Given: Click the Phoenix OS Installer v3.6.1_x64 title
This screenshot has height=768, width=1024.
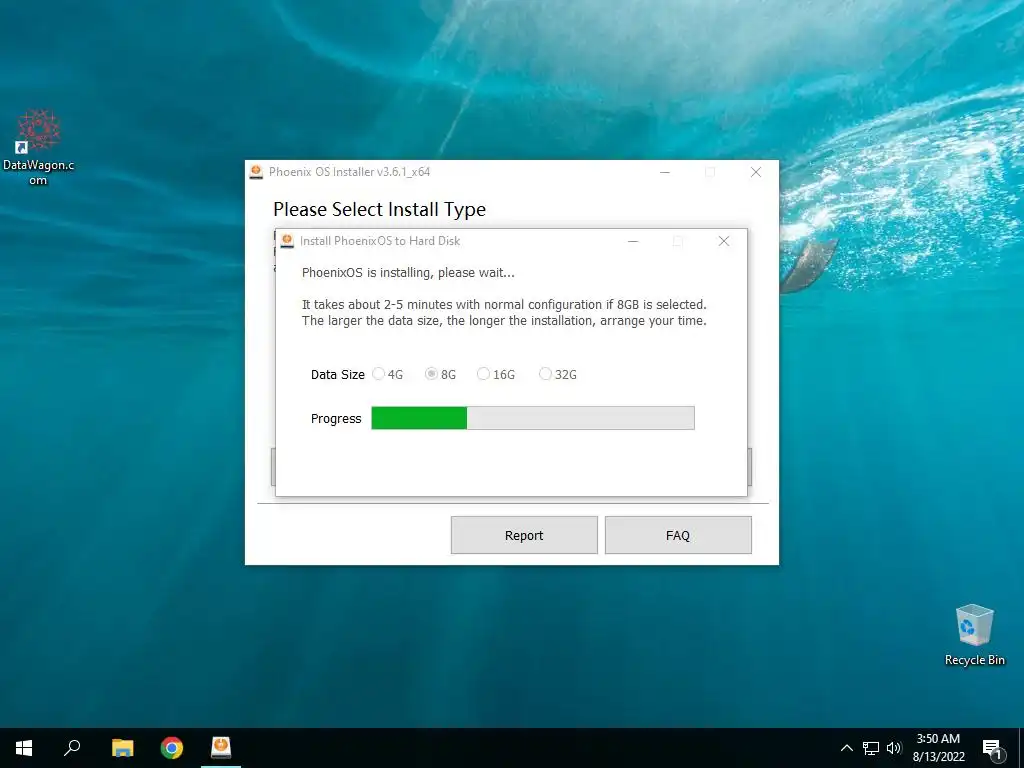Looking at the screenshot, I should (349, 172).
